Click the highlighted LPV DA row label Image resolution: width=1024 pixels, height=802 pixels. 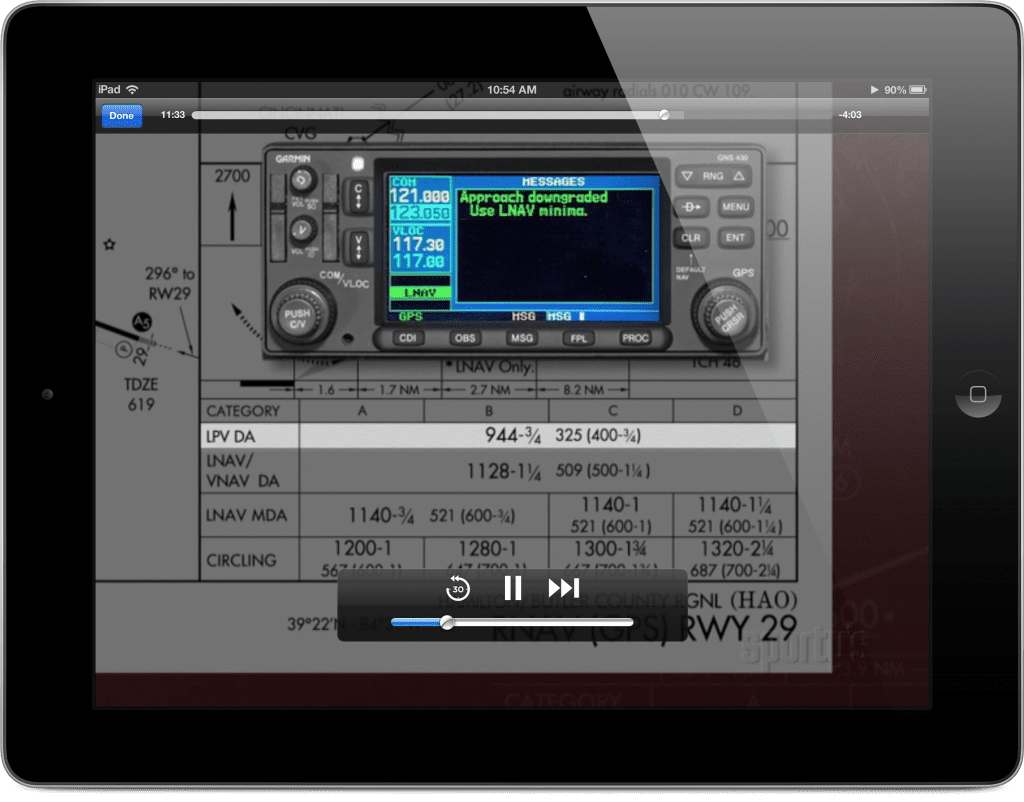[231, 436]
